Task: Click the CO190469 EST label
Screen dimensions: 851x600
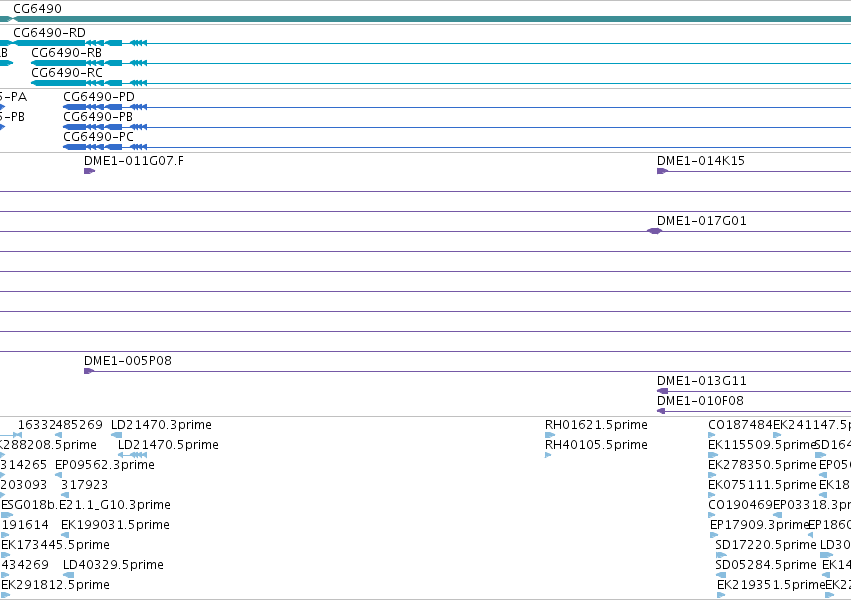Action: pos(740,505)
